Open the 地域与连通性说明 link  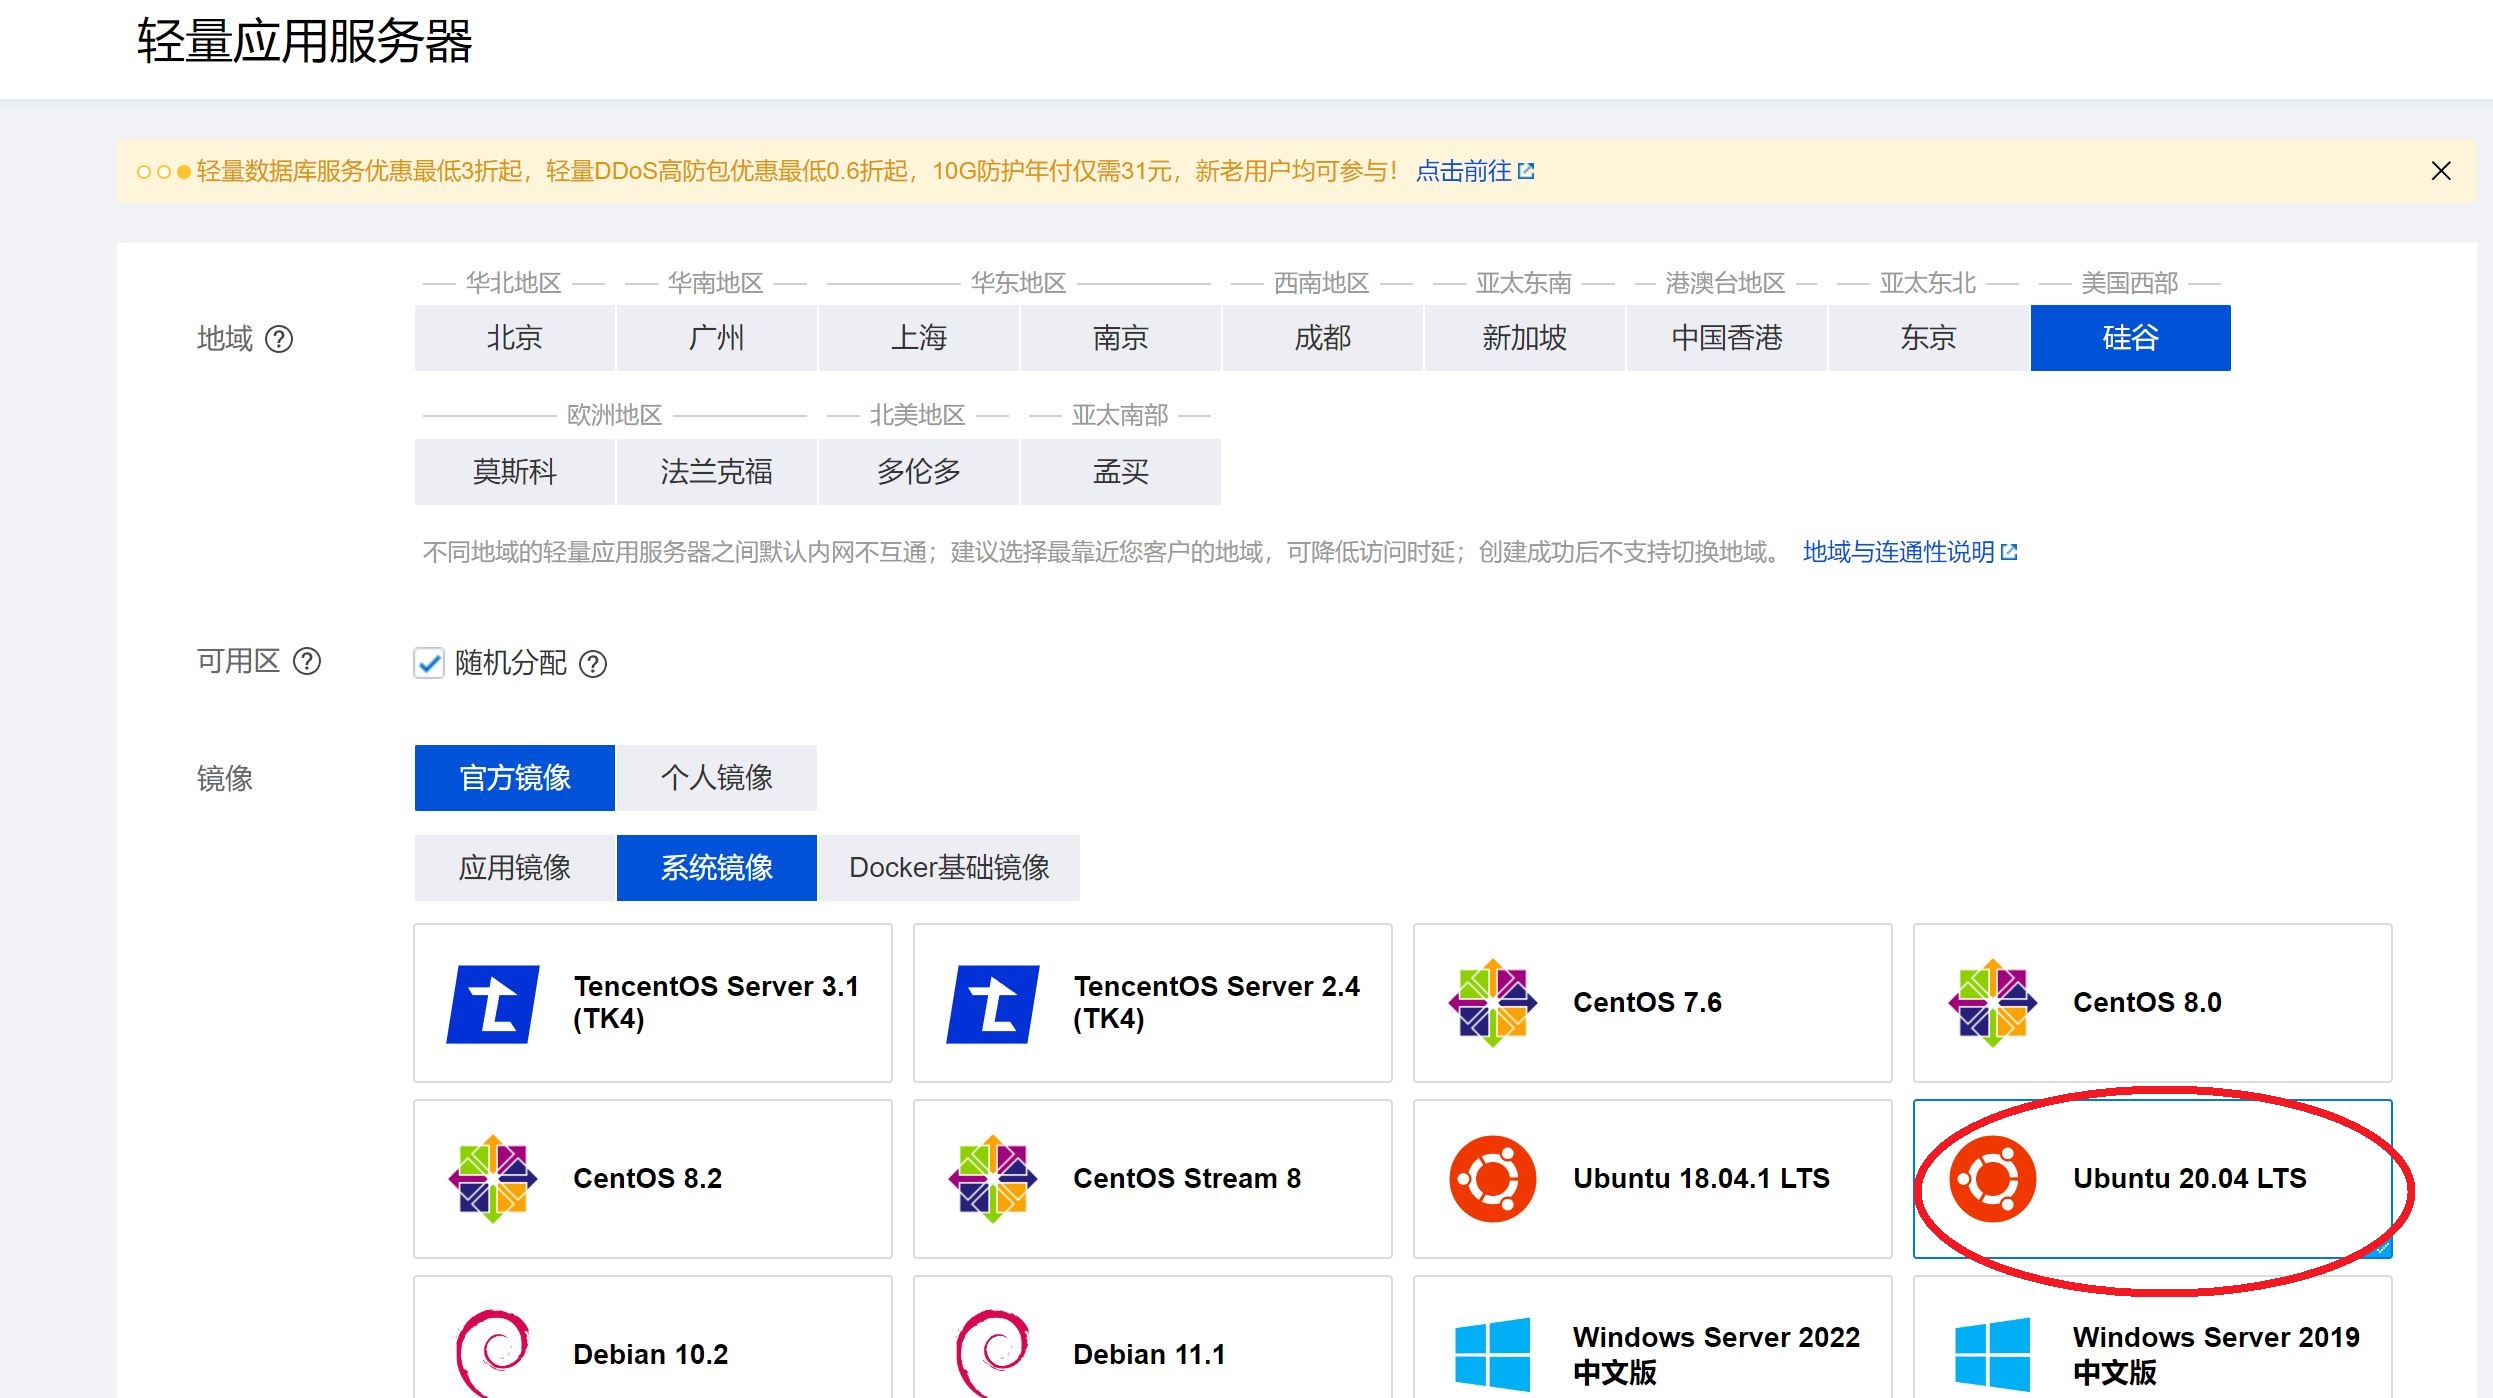pos(1909,552)
